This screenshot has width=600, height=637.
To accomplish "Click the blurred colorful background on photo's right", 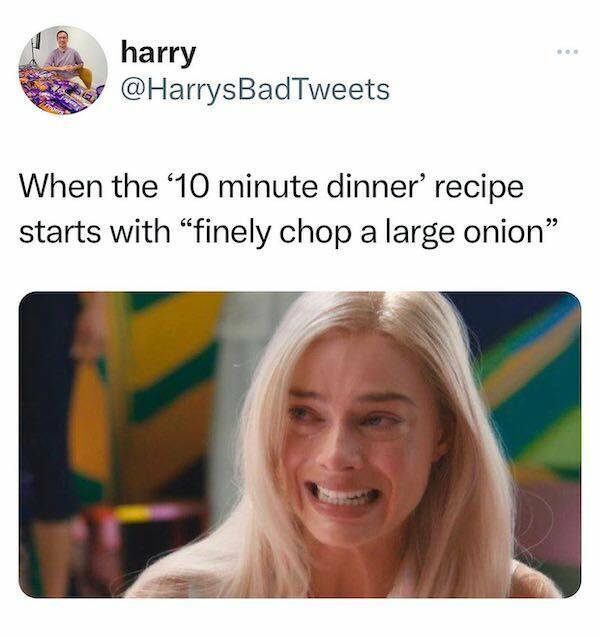I will (x=530, y=400).
